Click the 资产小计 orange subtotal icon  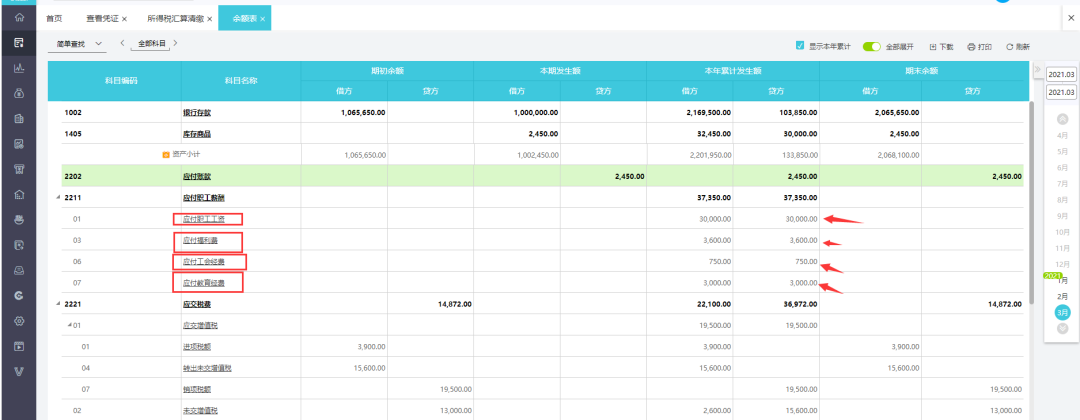point(165,155)
